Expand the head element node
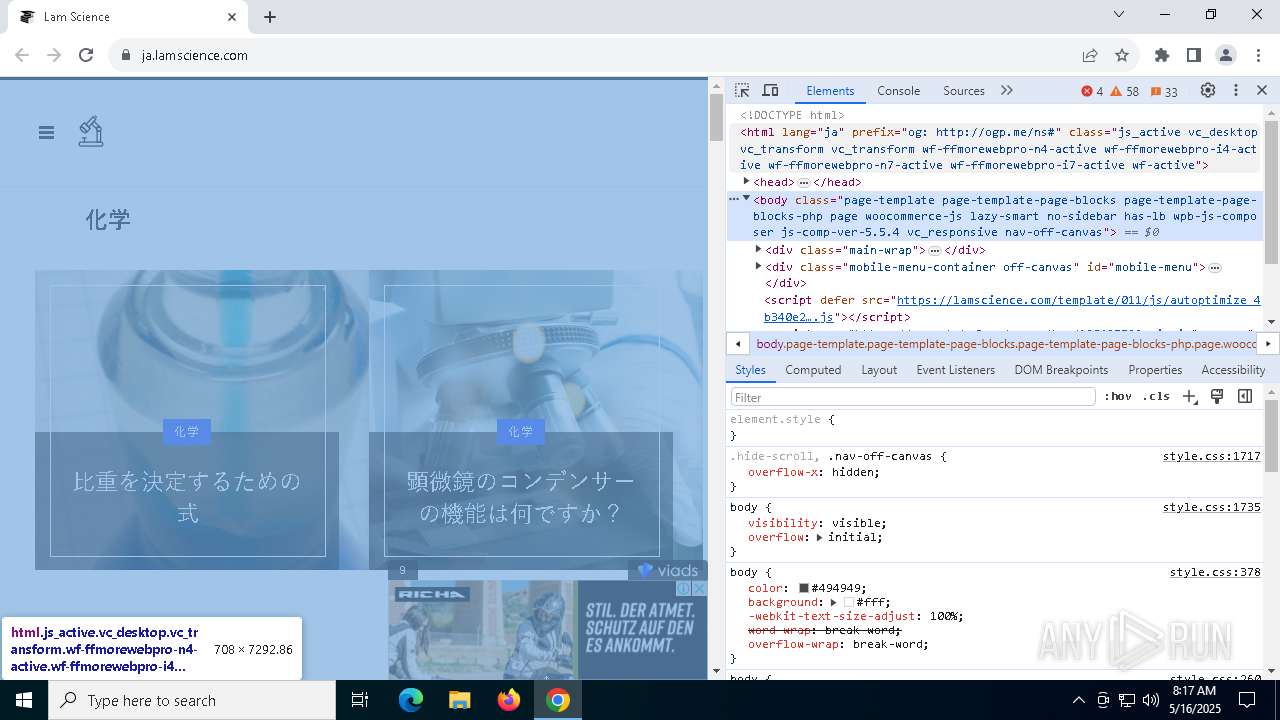1280x720 pixels. (x=746, y=182)
